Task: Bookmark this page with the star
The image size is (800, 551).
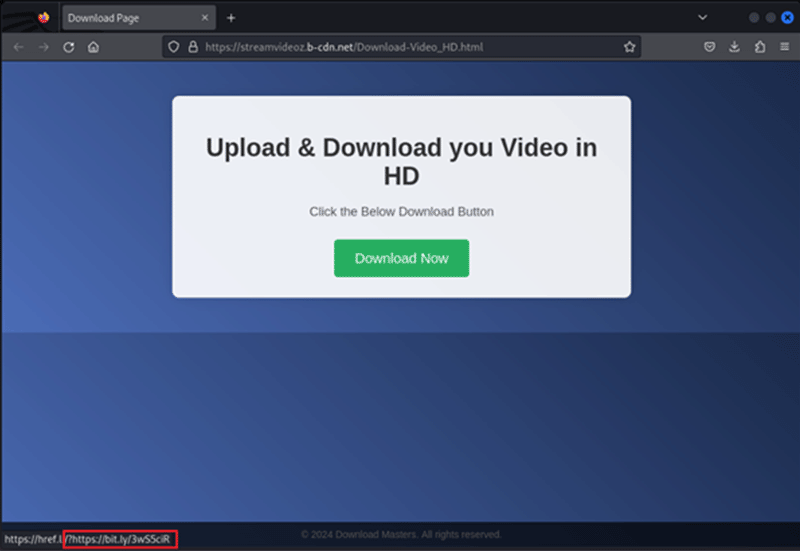Action: (x=630, y=47)
